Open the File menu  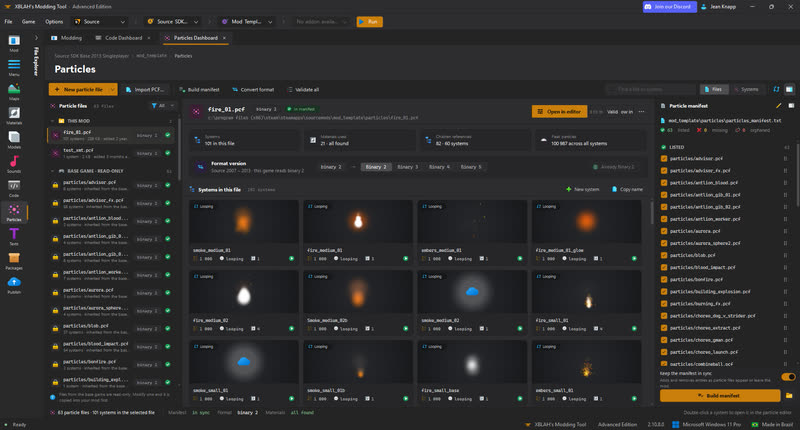(9, 22)
